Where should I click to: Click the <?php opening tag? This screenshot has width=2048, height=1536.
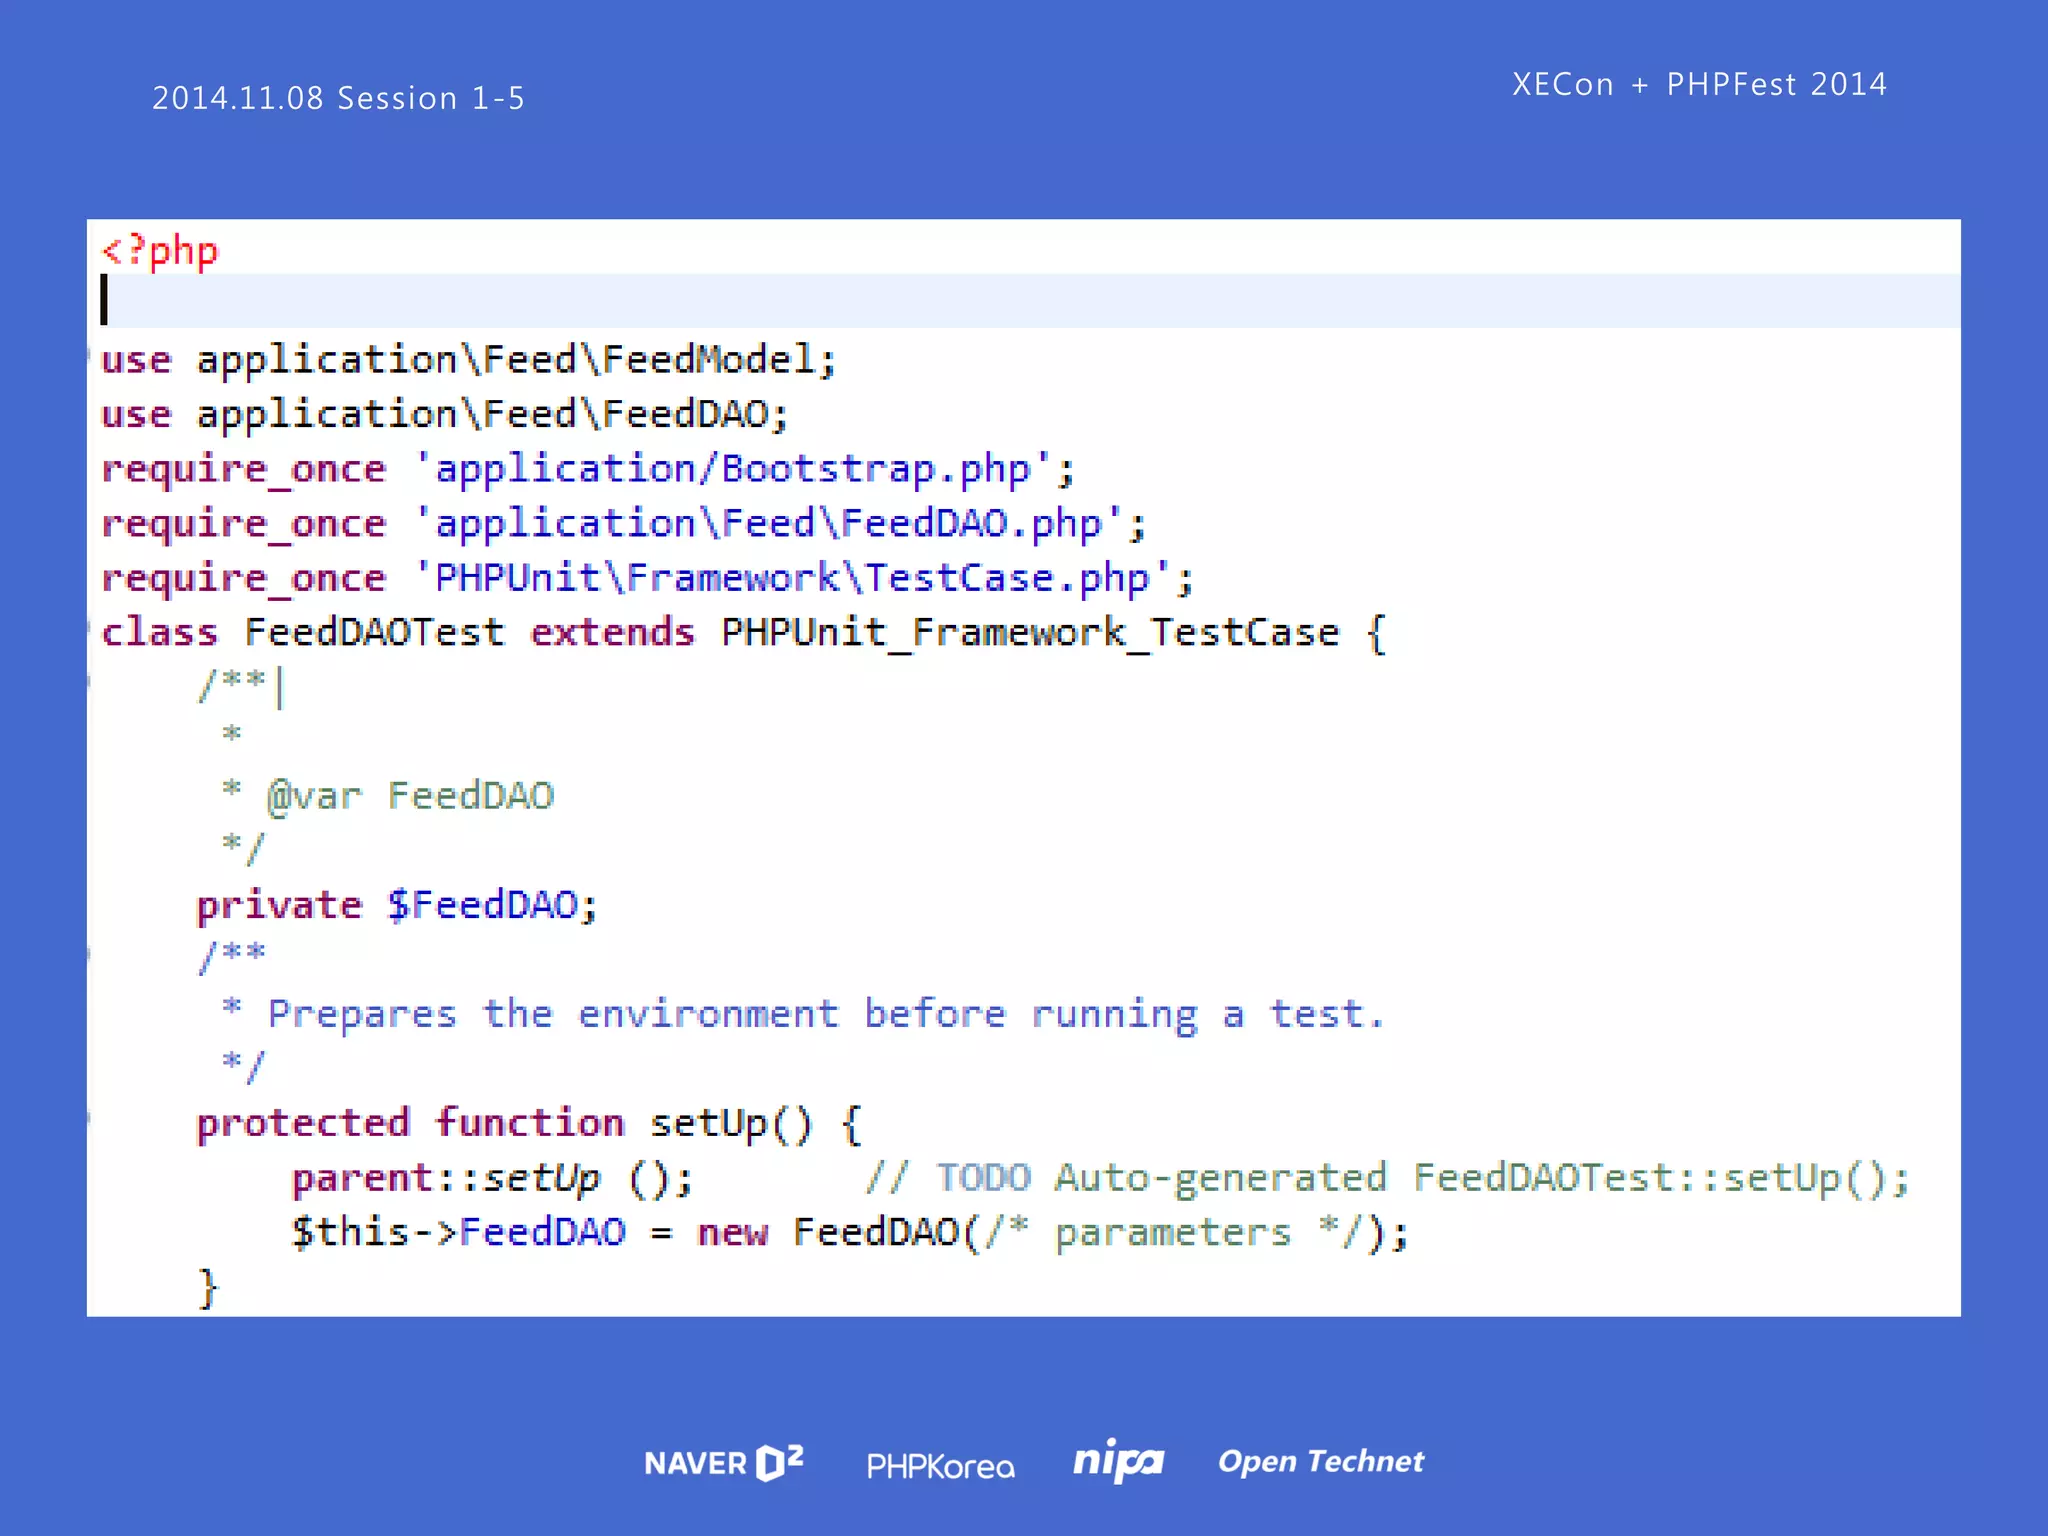[160, 250]
